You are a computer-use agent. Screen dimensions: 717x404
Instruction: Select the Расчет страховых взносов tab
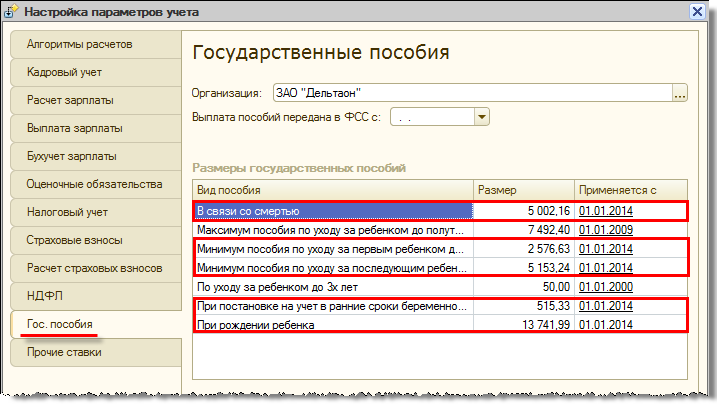[96, 268]
